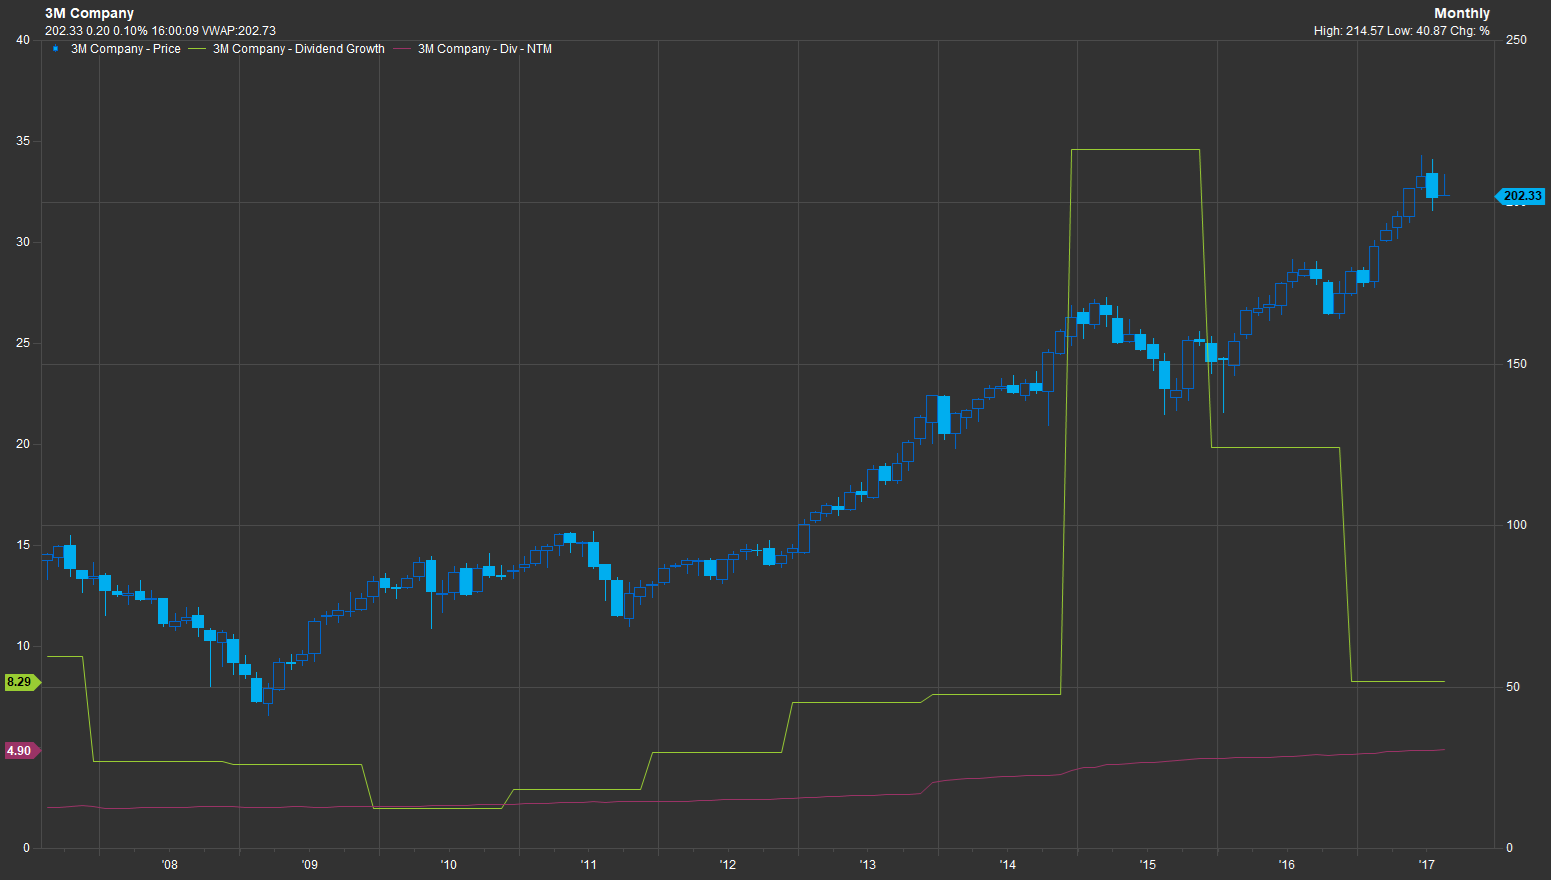Select the '10 year label on time axis
The height and width of the screenshot is (880, 1551).
point(448,865)
